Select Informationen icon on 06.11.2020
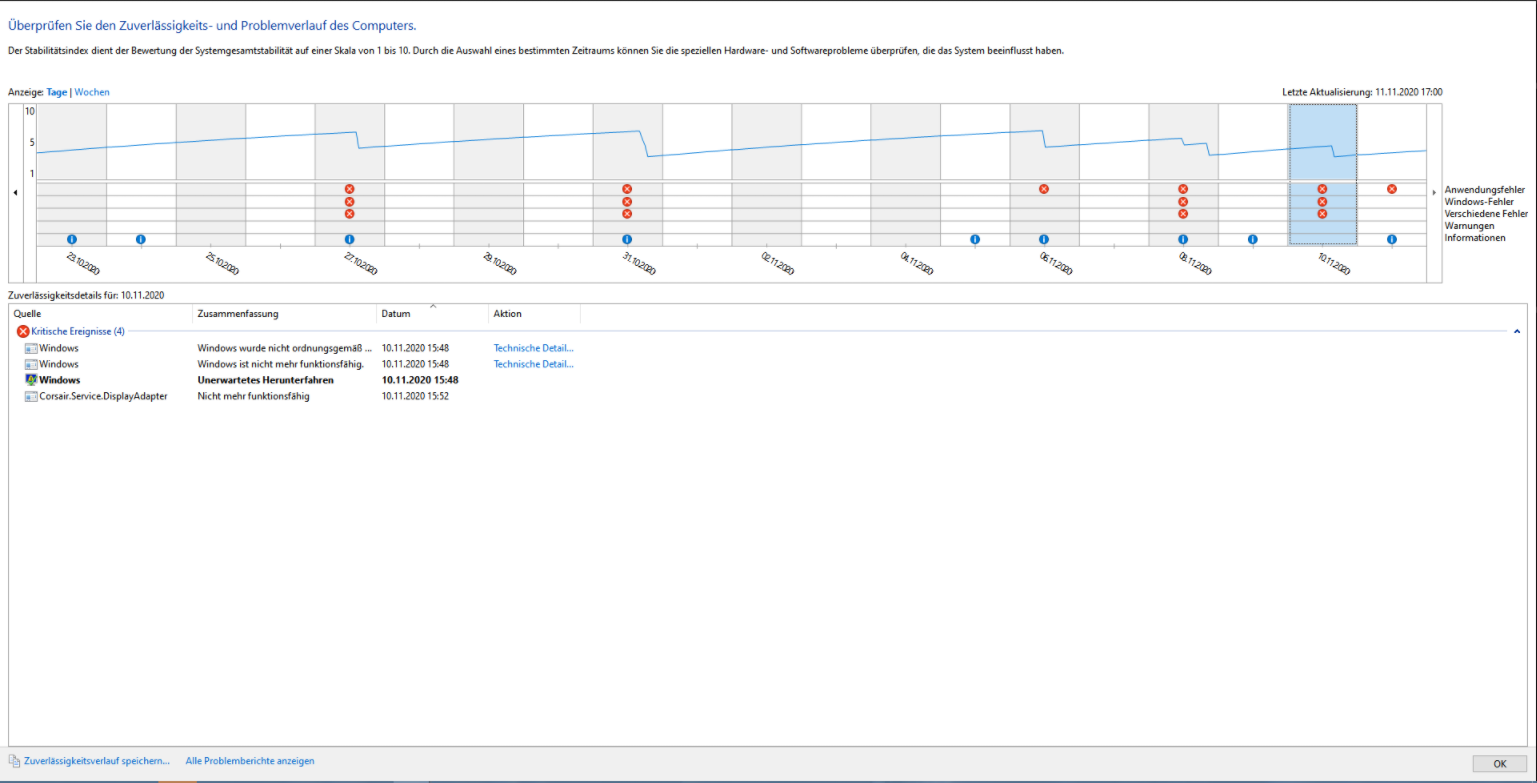 pos(1044,240)
